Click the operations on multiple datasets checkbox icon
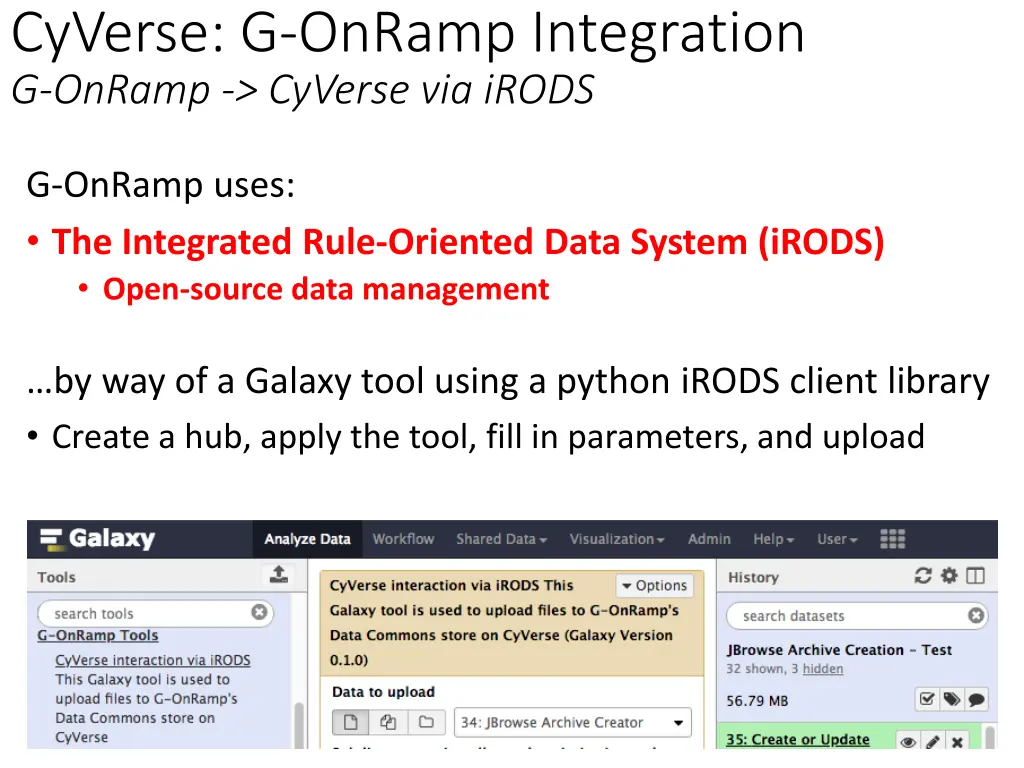The height and width of the screenshot is (768, 1024). click(x=927, y=699)
